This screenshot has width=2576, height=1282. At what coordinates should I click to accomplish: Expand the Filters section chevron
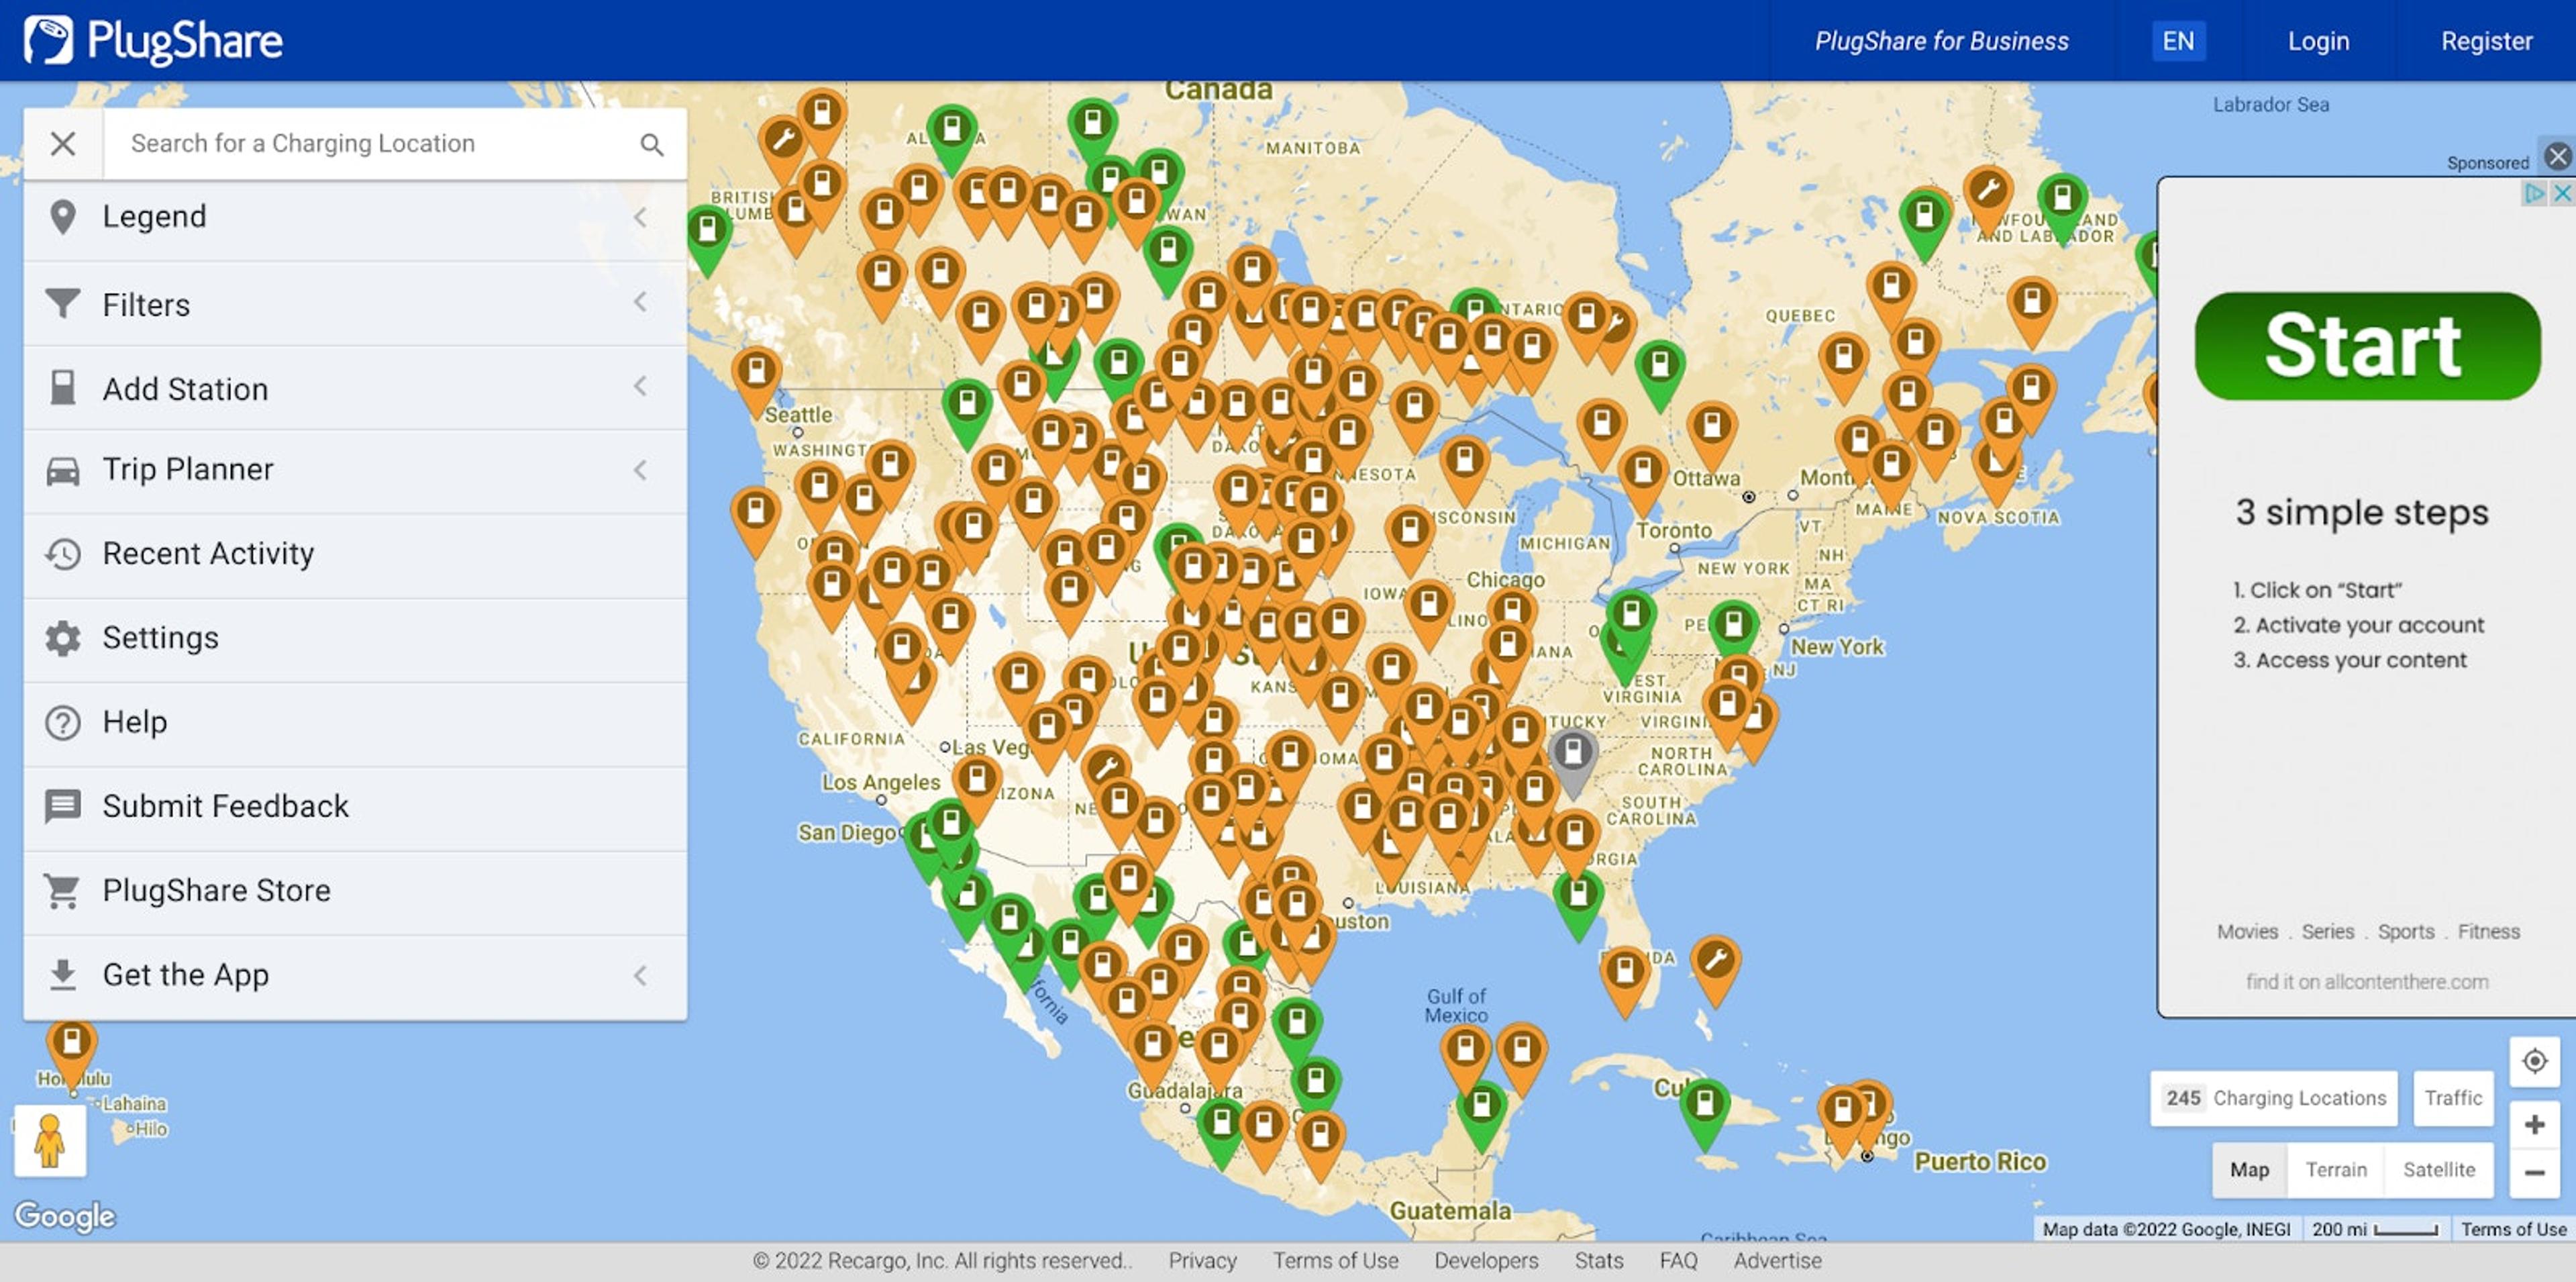(641, 302)
